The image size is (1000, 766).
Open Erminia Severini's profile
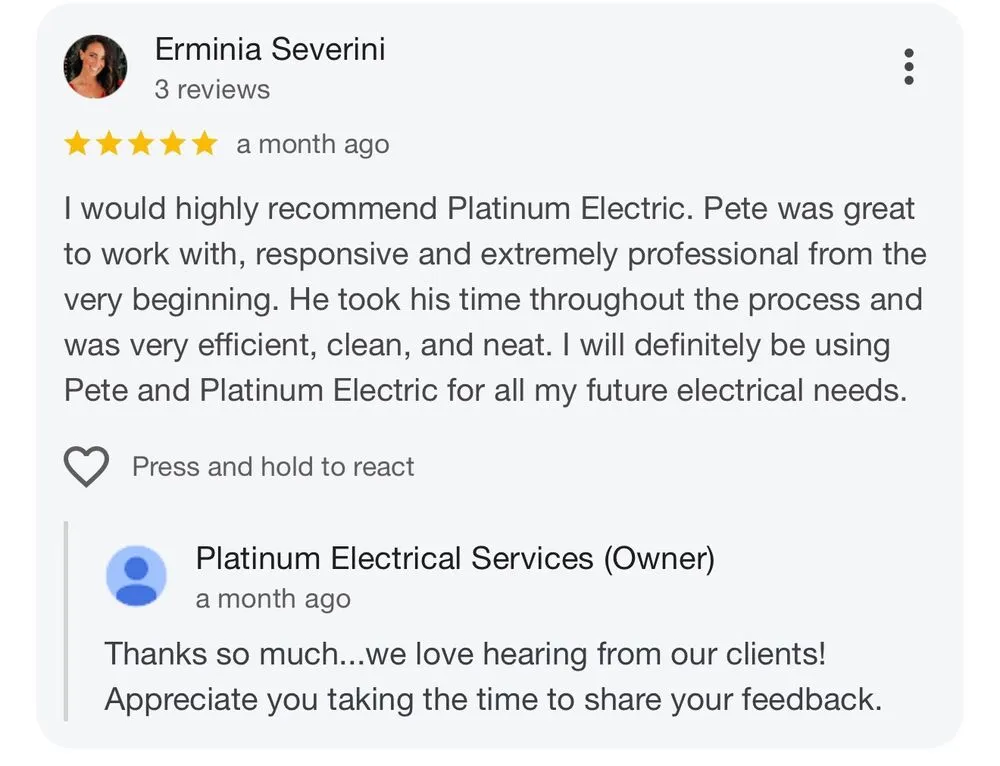269,49
